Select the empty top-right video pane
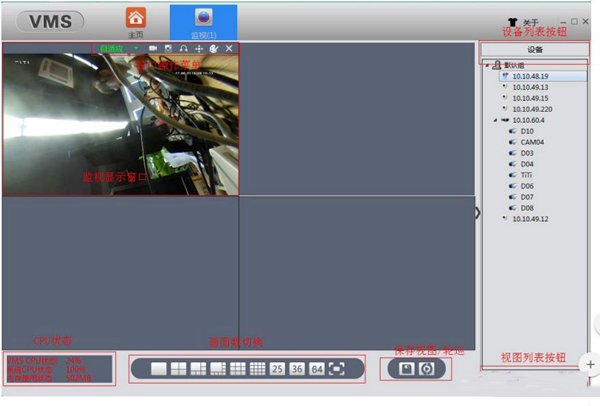The width and height of the screenshot is (600, 406). click(x=357, y=118)
